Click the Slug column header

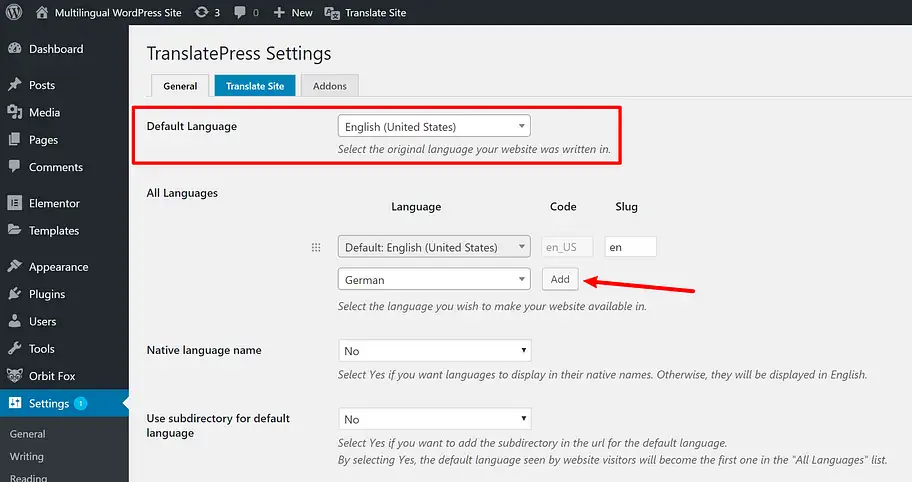tap(626, 206)
